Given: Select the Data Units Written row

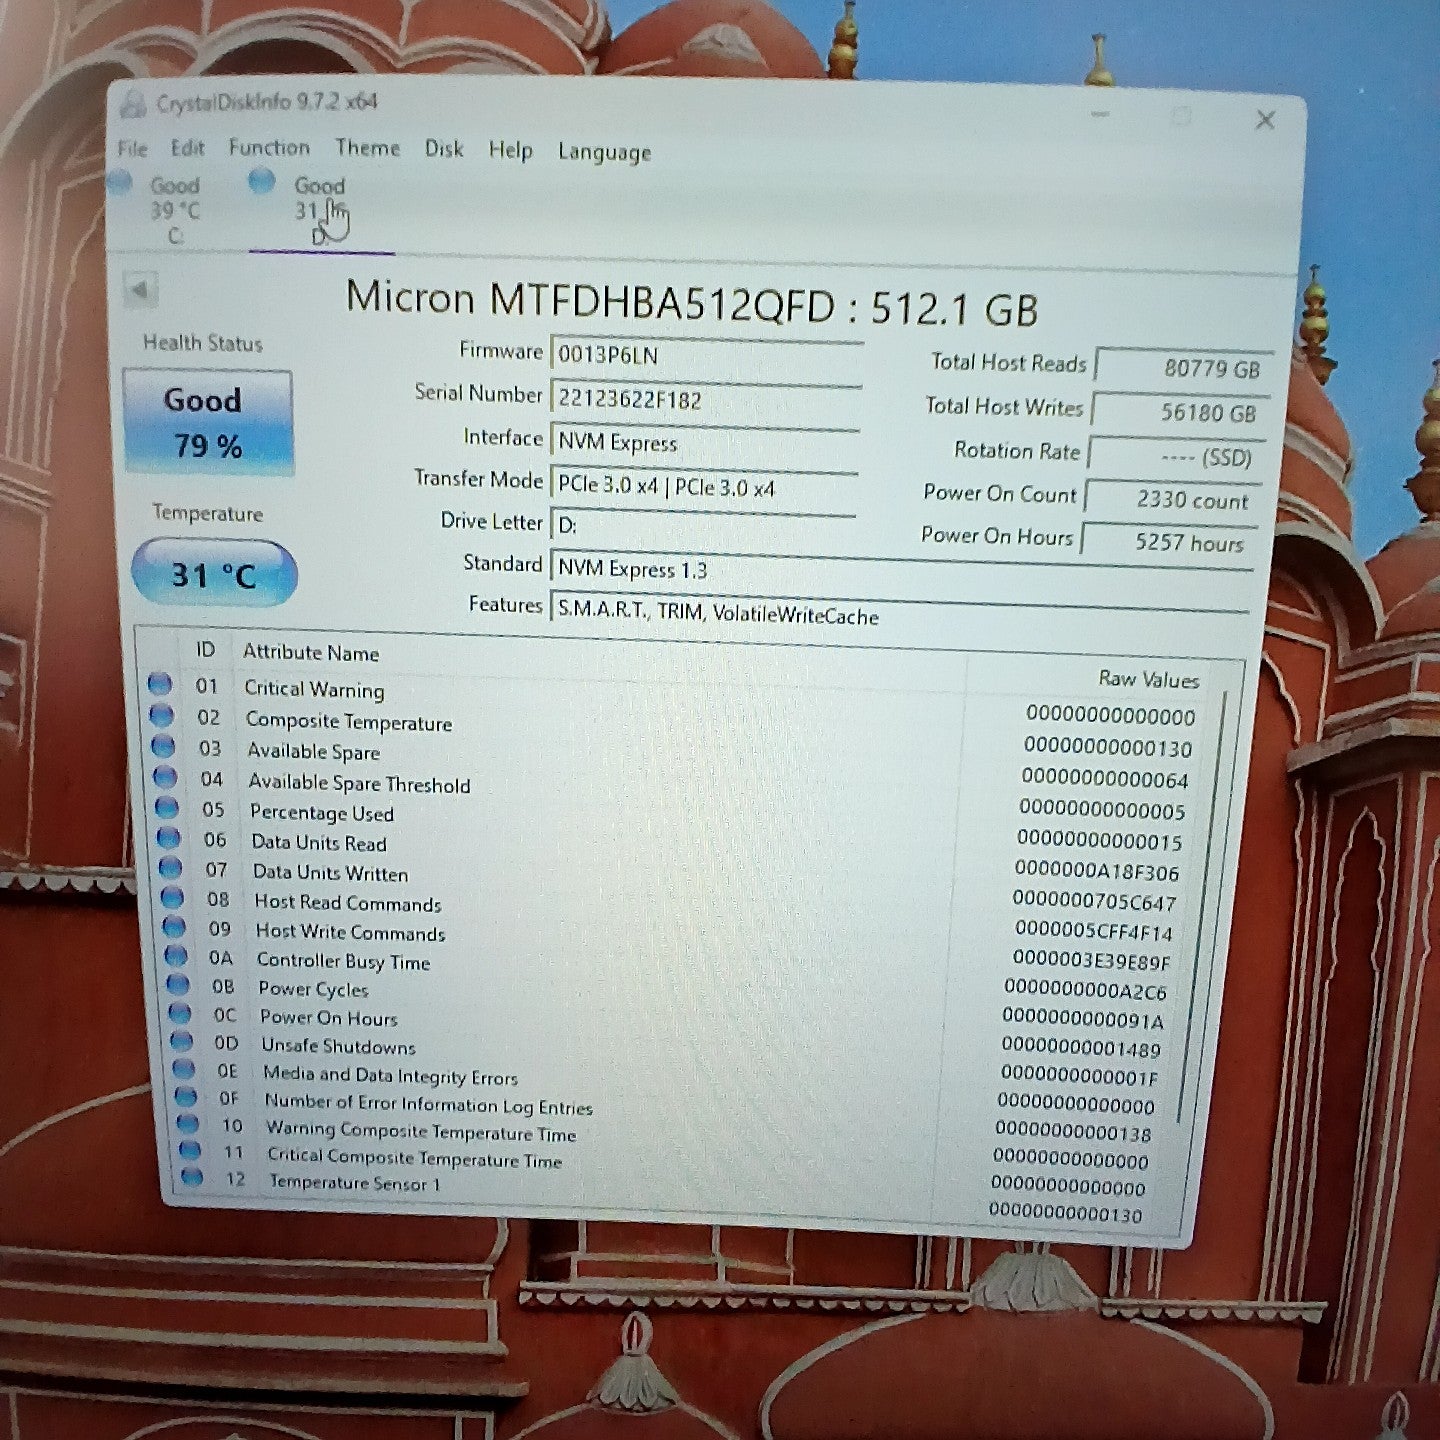Looking at the screenshot, I should click(600, 873).
